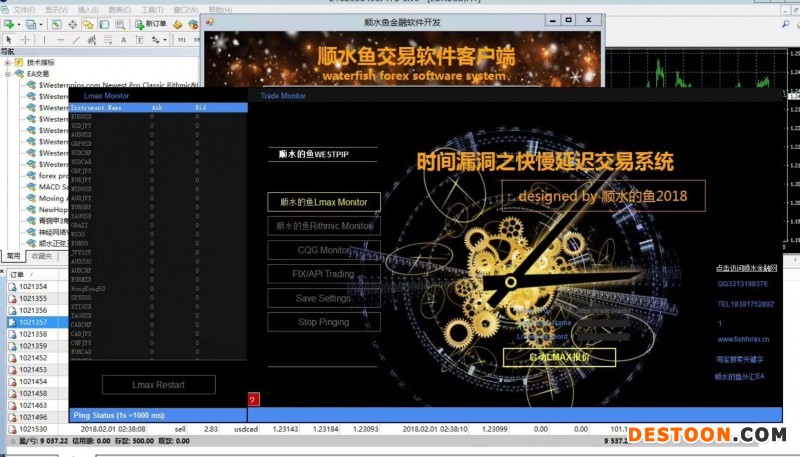Select the vertical line drawing tool
This screenshot has width=800, height=457.
(x=44, y=39)
